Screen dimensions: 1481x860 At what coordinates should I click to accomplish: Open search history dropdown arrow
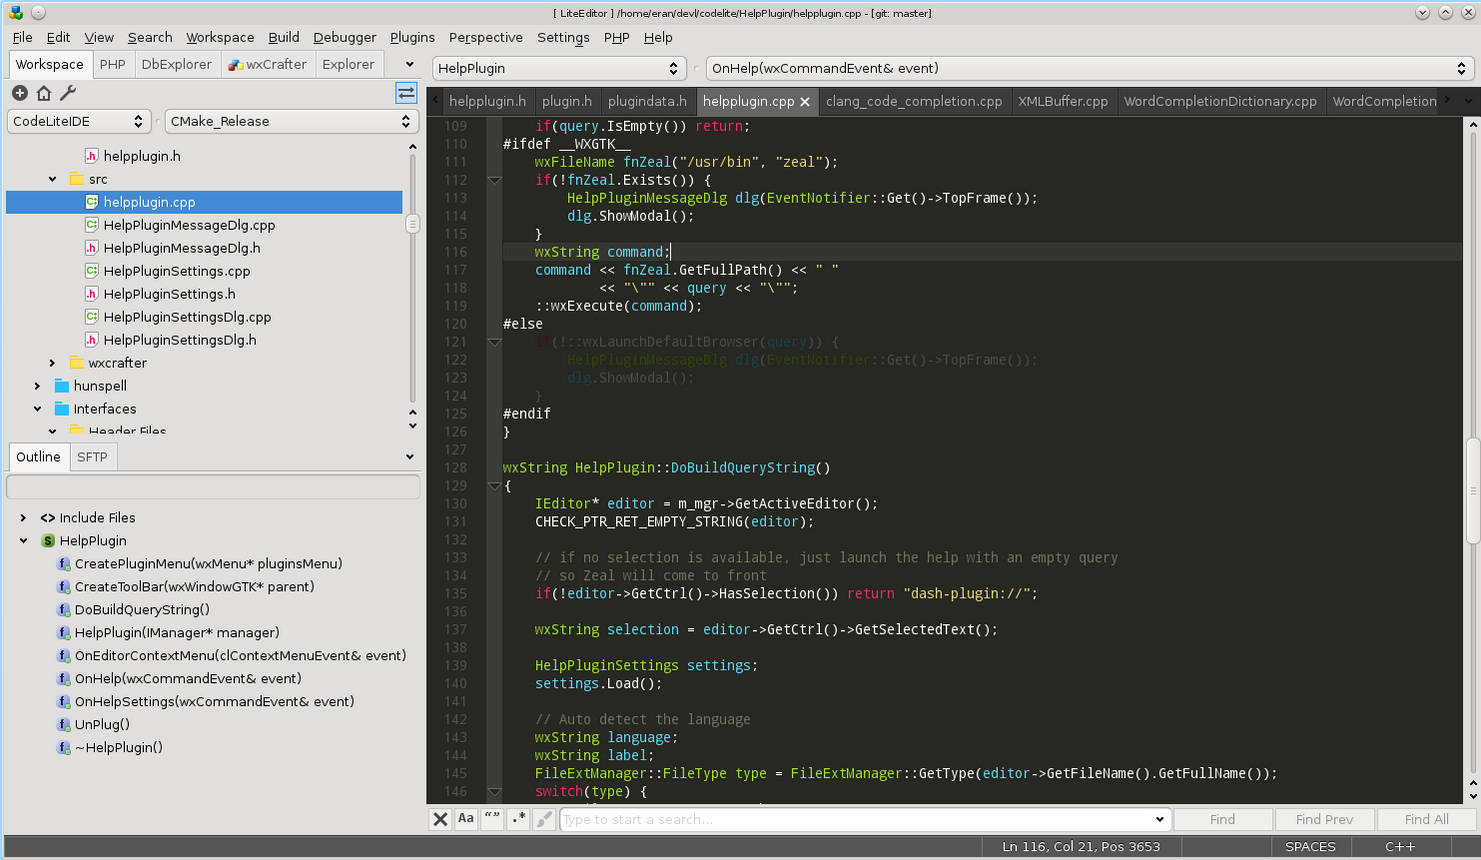(x=1159, y=819)
